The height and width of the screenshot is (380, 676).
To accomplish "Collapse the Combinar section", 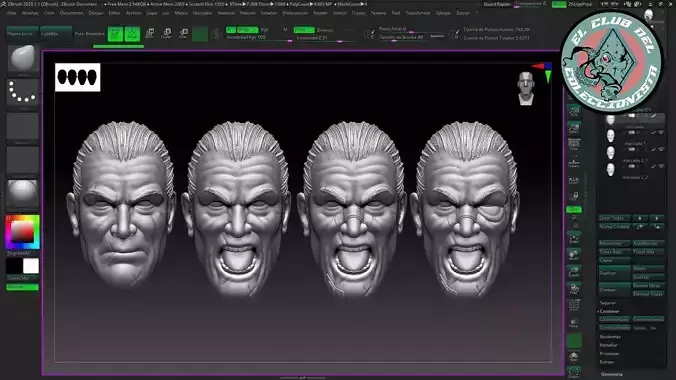I will [x=609, y=311].
